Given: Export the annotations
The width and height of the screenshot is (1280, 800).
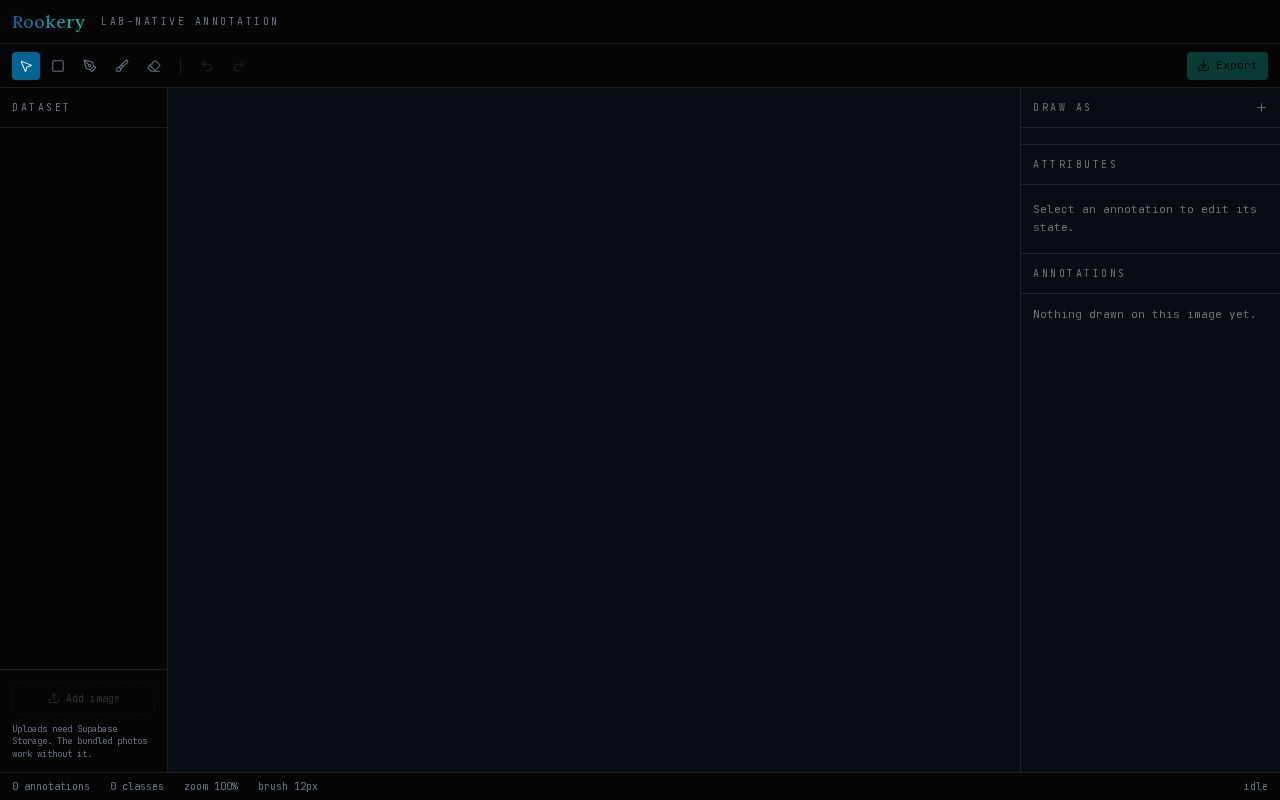Looking at the screenshot, I should (1227, 66).
